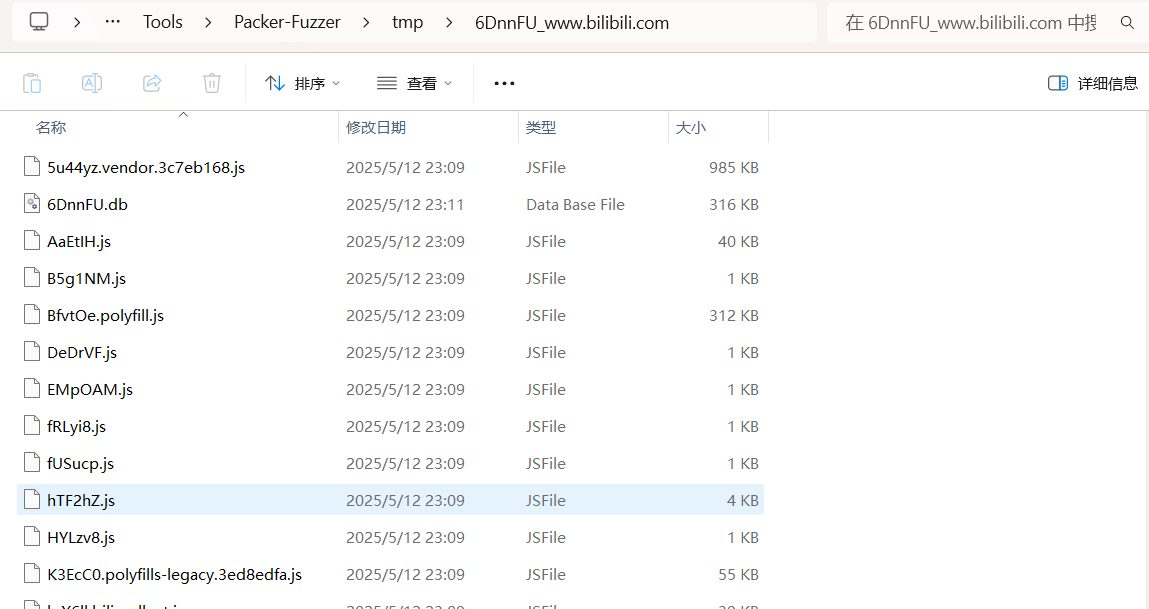Viewport: 1149px width, 609px height.
Task: Toggle the 详细信息 details pane
Action: point(1093,84)
